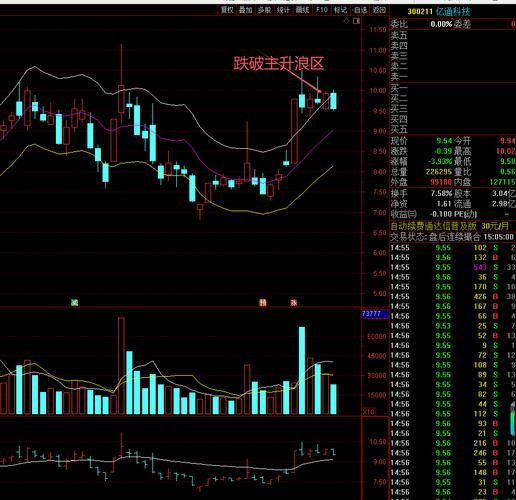Select the trade row with 246 volume

pos(453,453)
